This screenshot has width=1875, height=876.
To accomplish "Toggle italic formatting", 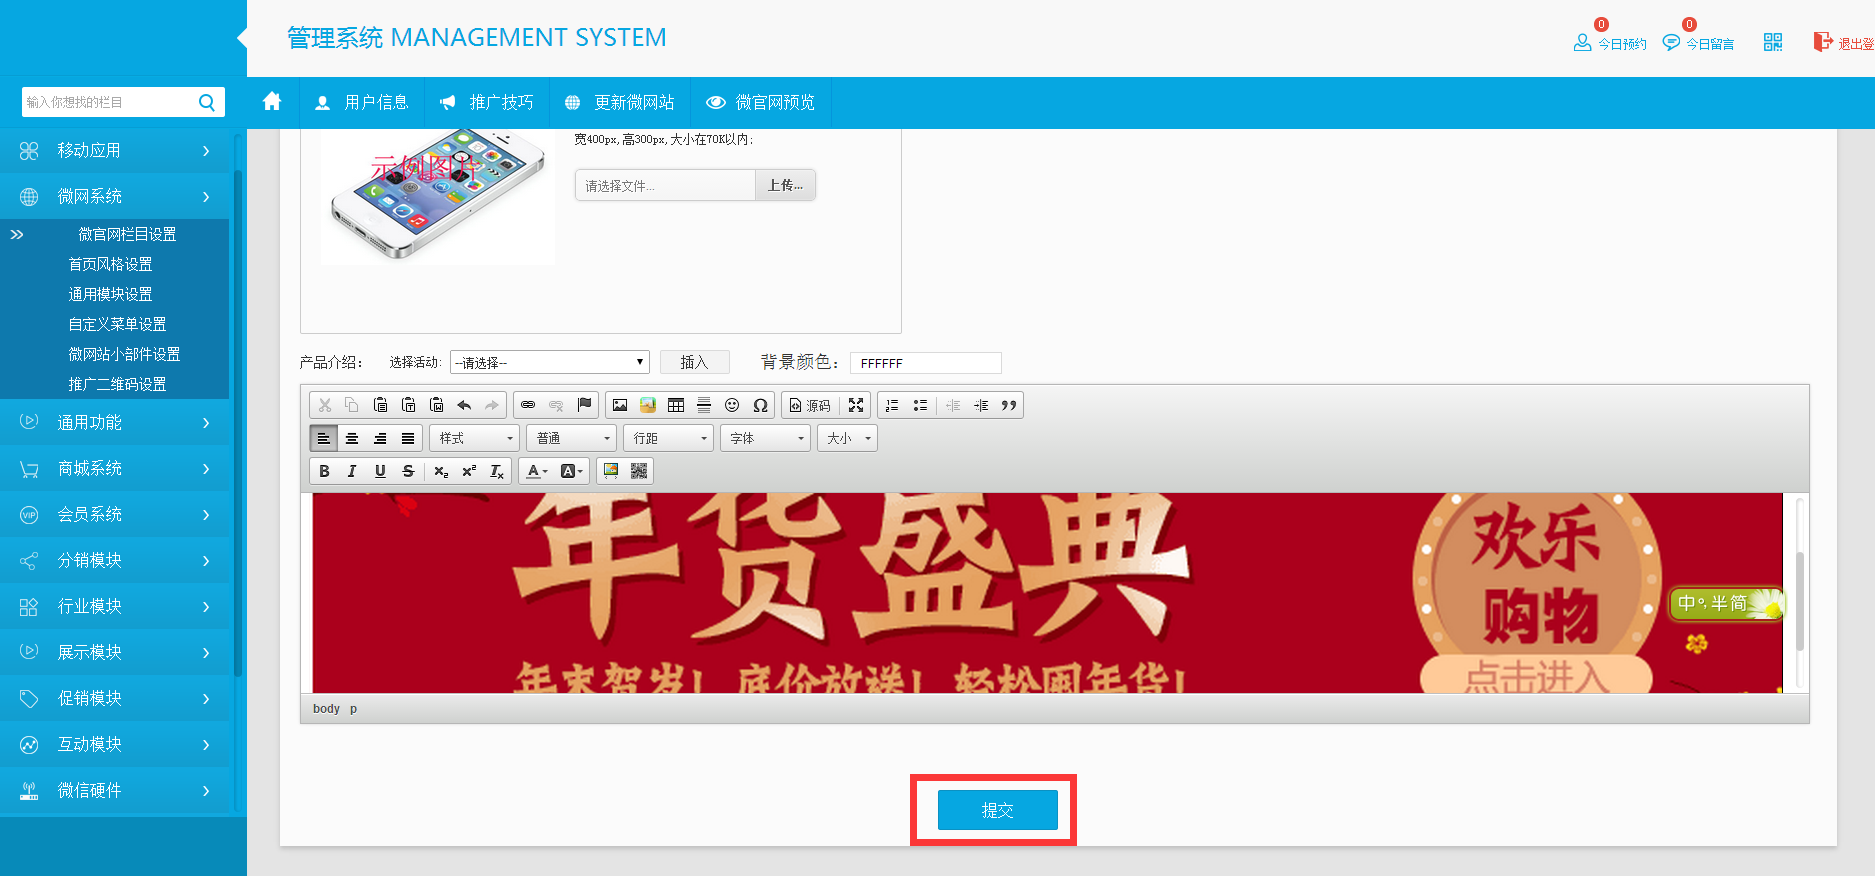I will click(x=352, y=471).
